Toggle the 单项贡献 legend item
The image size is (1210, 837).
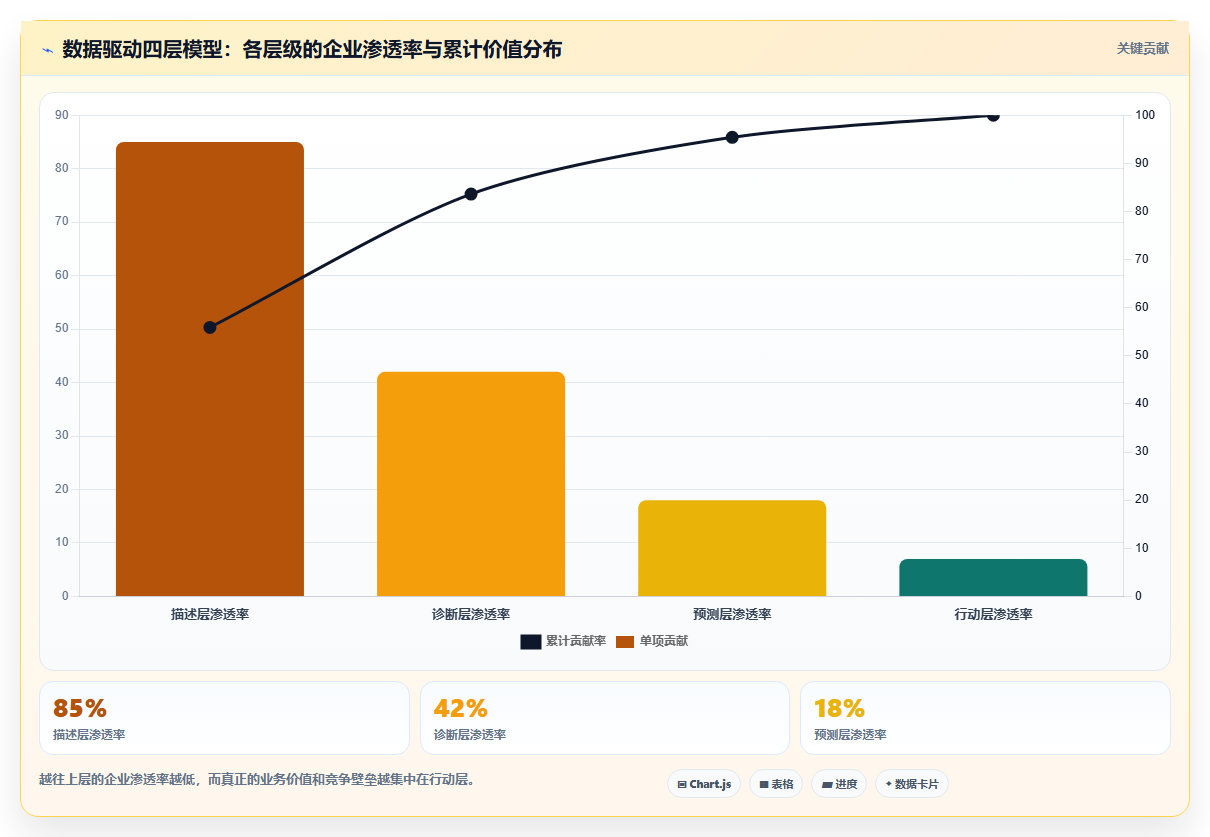pos(651,641)
